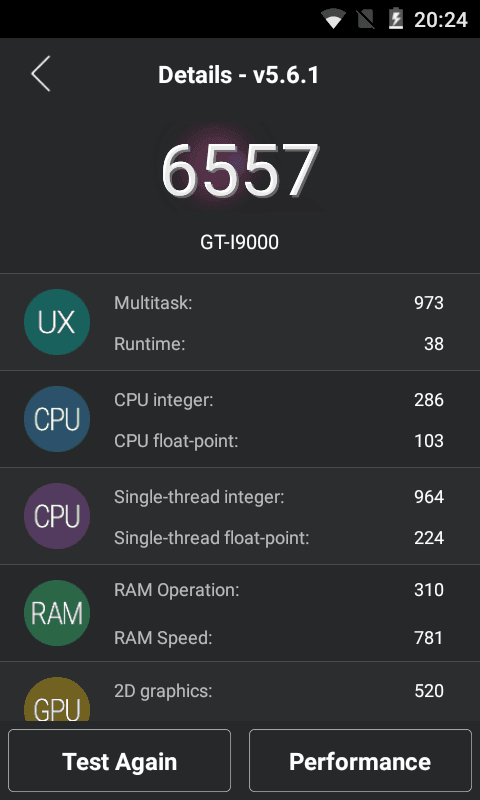Image resolution: width=480 pixels, height=800 pixels.
Task: Tap the teal UX circle icon
Action: (x=57, y=322)
